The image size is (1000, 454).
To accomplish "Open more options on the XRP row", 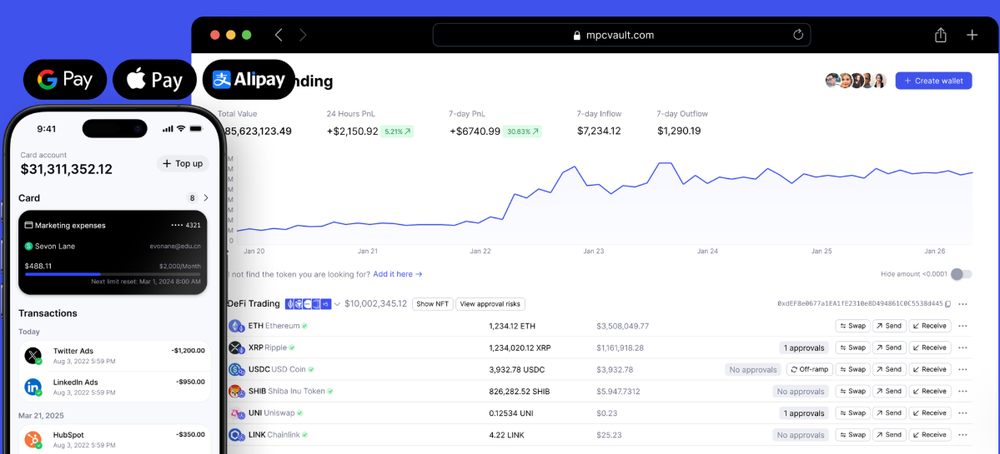I will pos(963,348).
